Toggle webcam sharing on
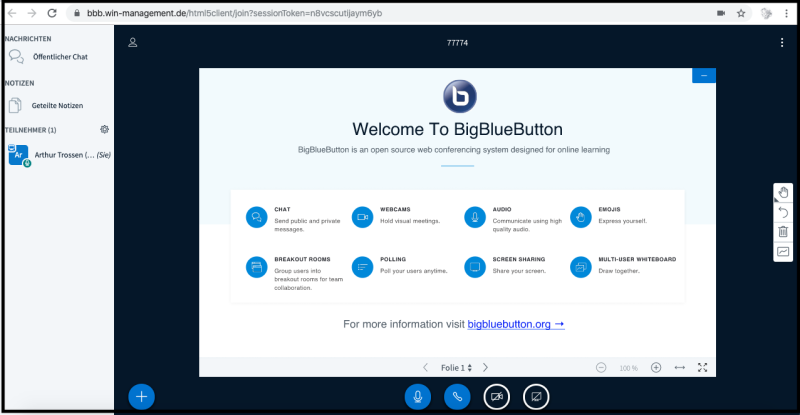This screenshot has width=800, height=415. tap(497, 396)
